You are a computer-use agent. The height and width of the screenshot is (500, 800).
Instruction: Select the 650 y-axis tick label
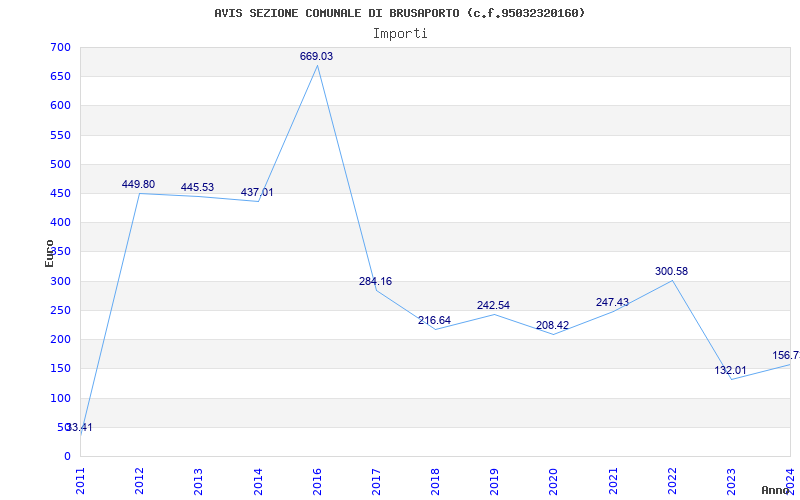[61, 77]
